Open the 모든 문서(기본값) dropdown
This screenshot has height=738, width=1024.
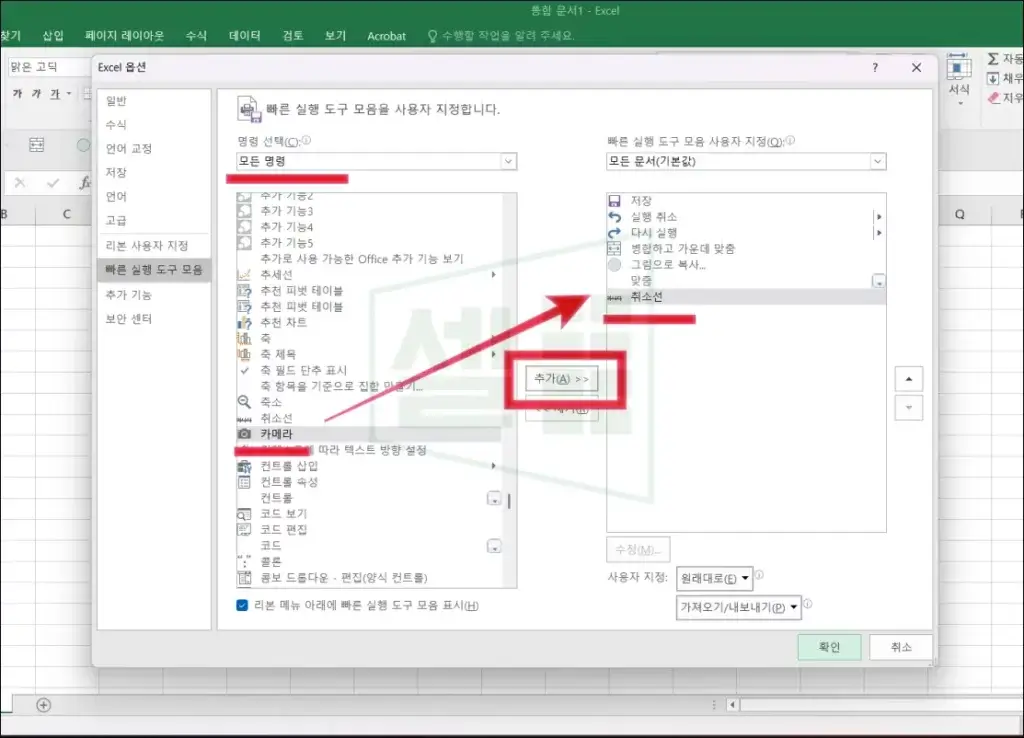[746, 161]
